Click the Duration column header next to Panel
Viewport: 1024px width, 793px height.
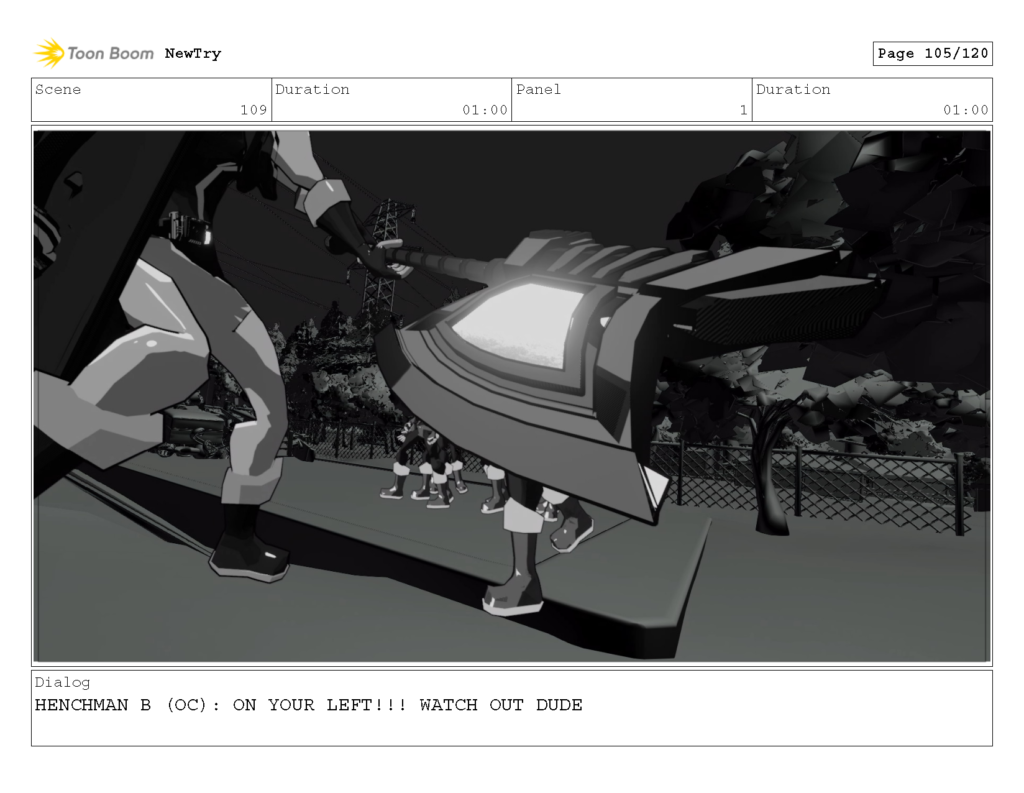click(793, 89)
